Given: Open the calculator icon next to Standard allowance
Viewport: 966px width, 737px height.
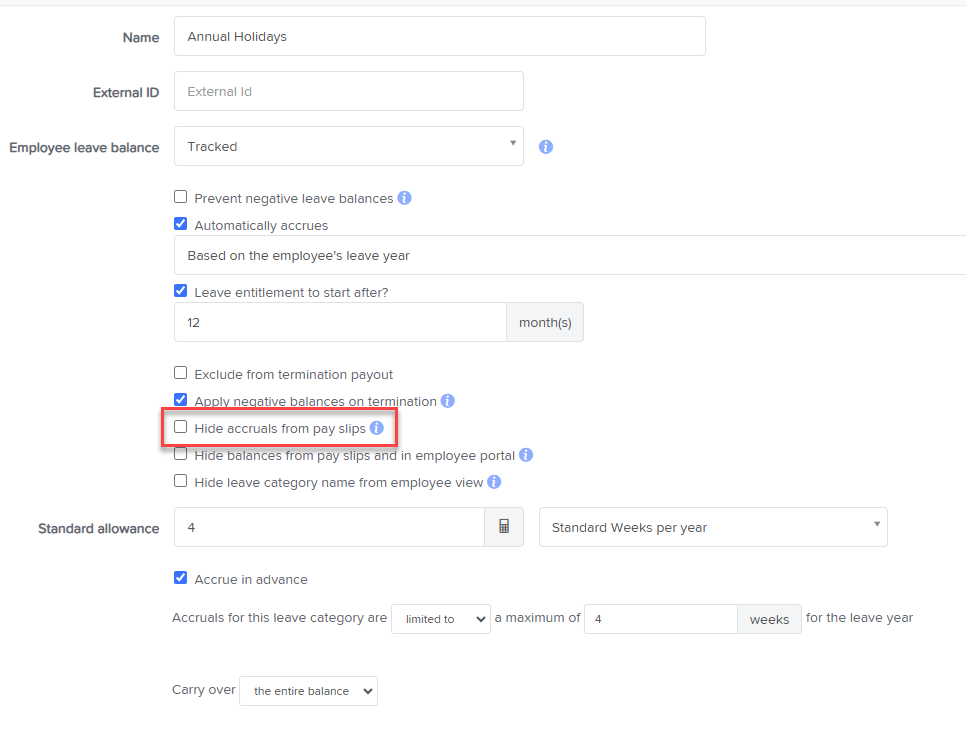Looking at the screenshot, I should 504,527.
